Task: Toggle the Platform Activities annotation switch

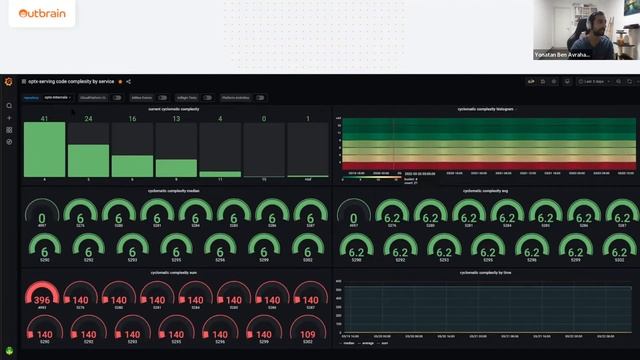Action: point(260,98)
